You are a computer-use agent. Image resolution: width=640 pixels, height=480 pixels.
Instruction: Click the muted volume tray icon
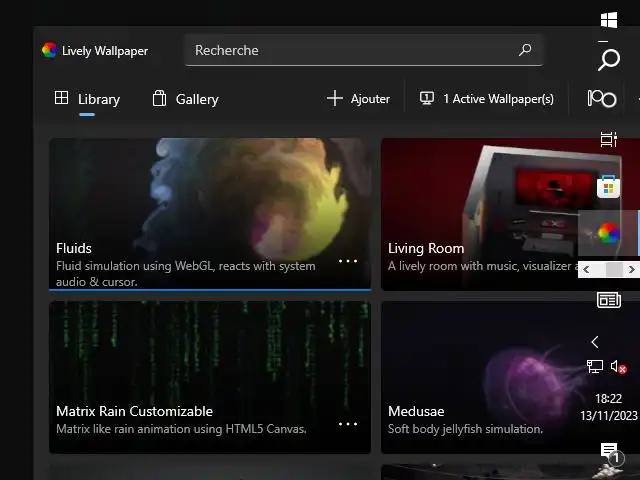click(618, 367)
